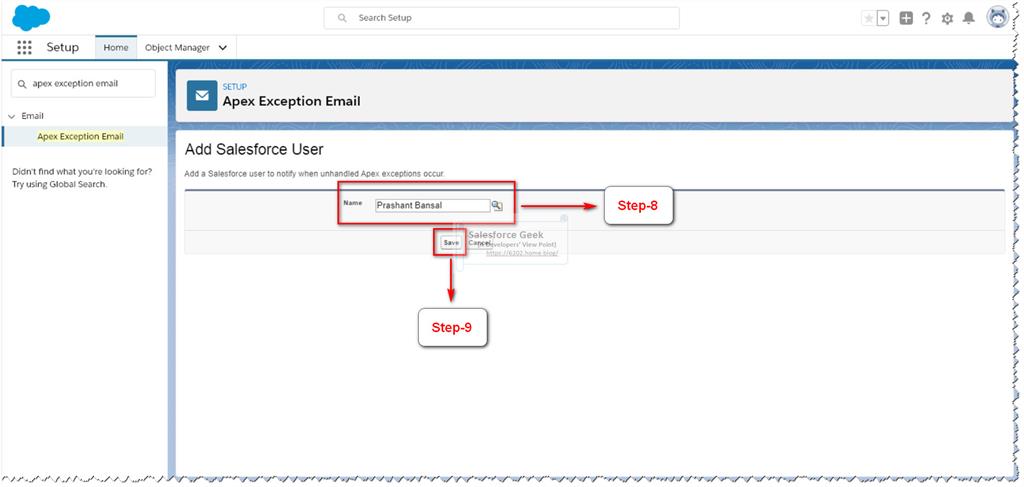Click the Quick Find magnifier icon
The width and height of the screenshot is (1024, 487).
22,84
